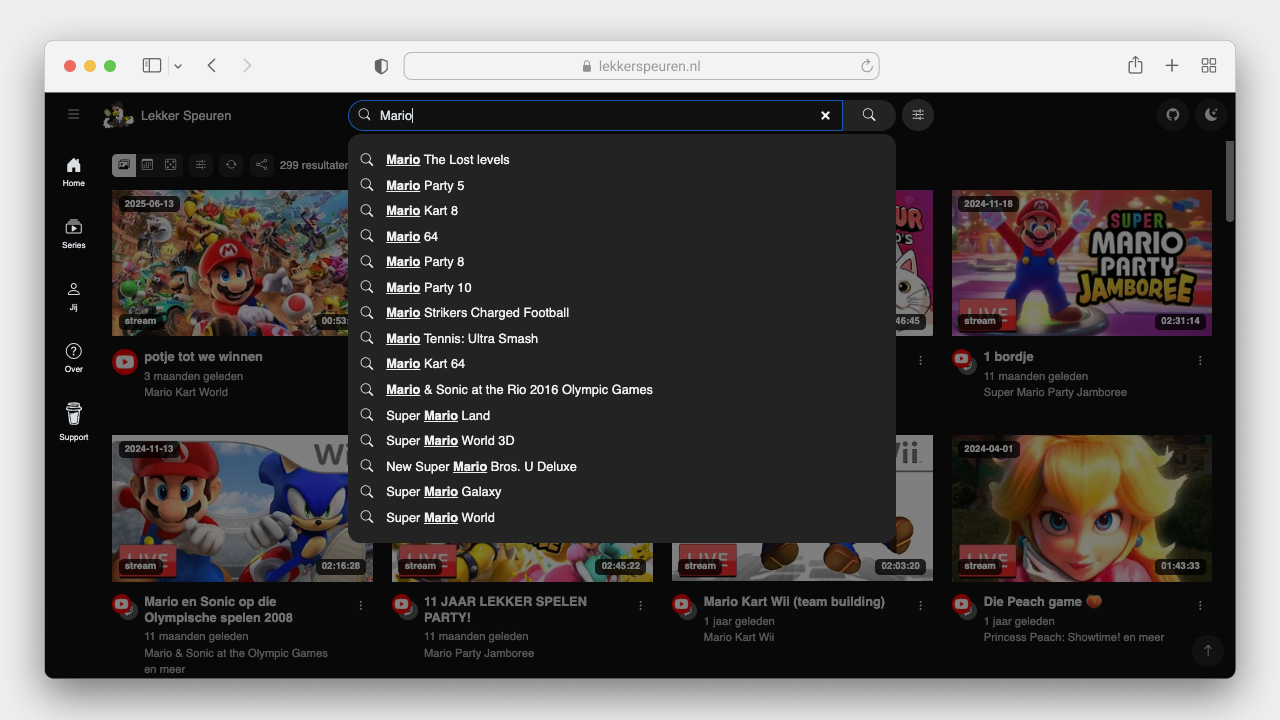Image resolution: width=1280 pixels, height=720 pixels.
Task: Expand Safari sidebar dropdown chevron
Action: click(178, 66)
